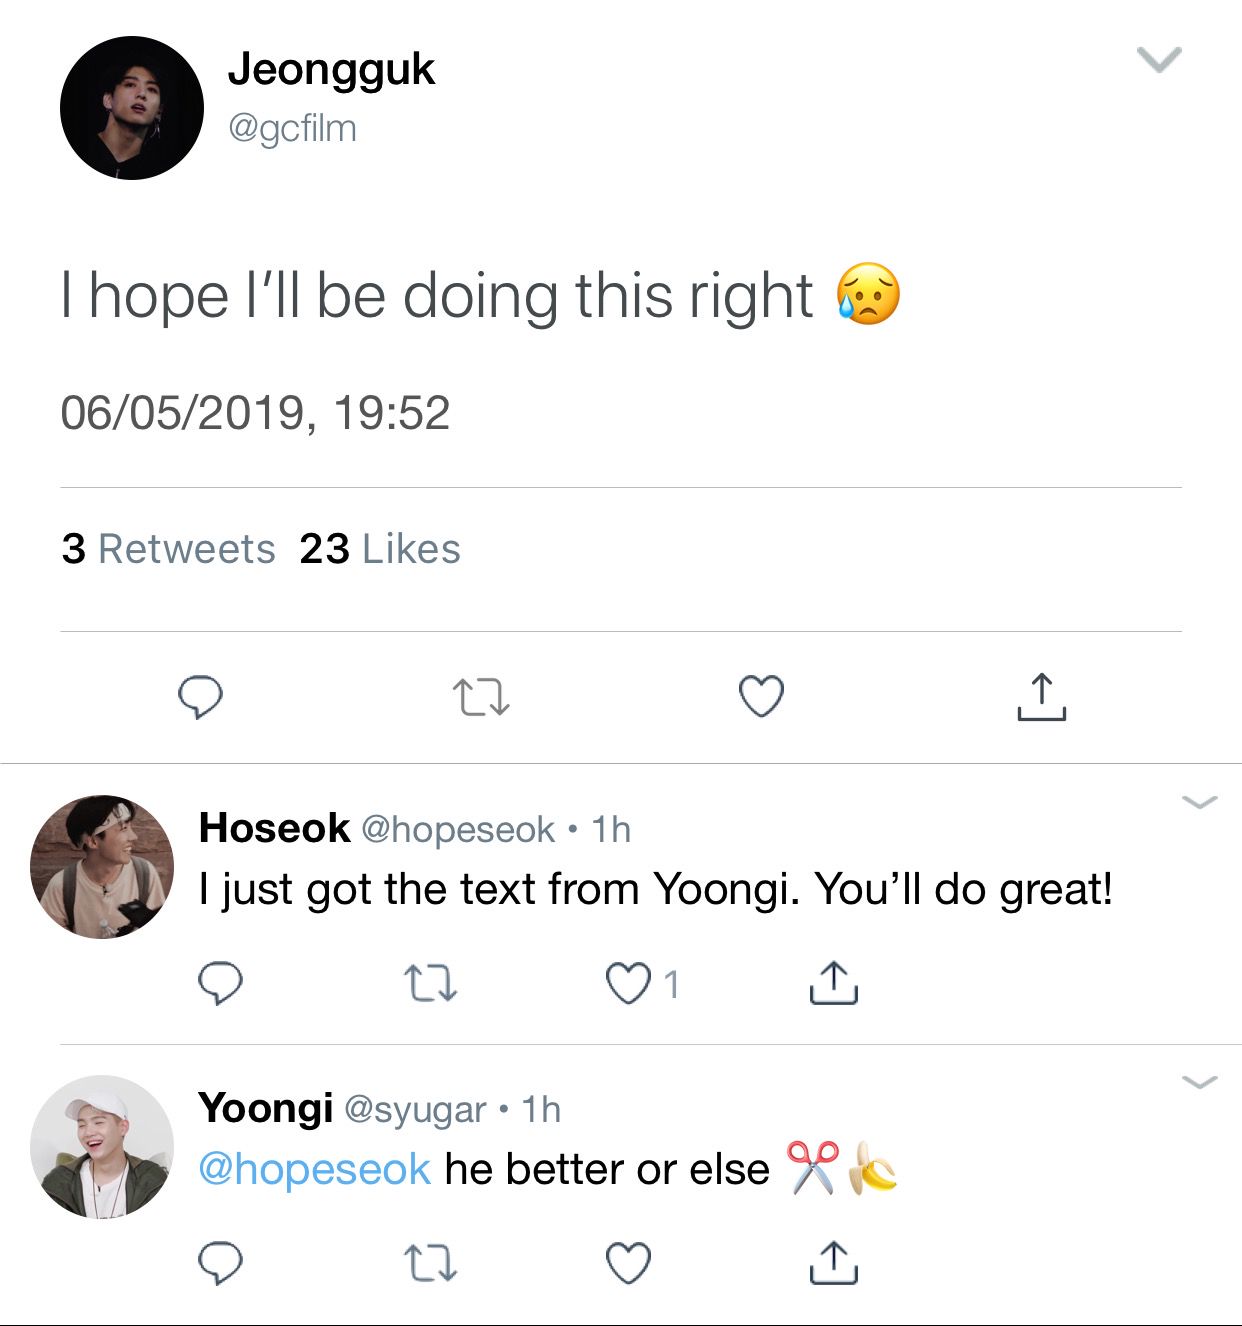The width and height of the screenshot is (1242, 1326).
Task: View the 23 Likes list
Action: (380, 549)
